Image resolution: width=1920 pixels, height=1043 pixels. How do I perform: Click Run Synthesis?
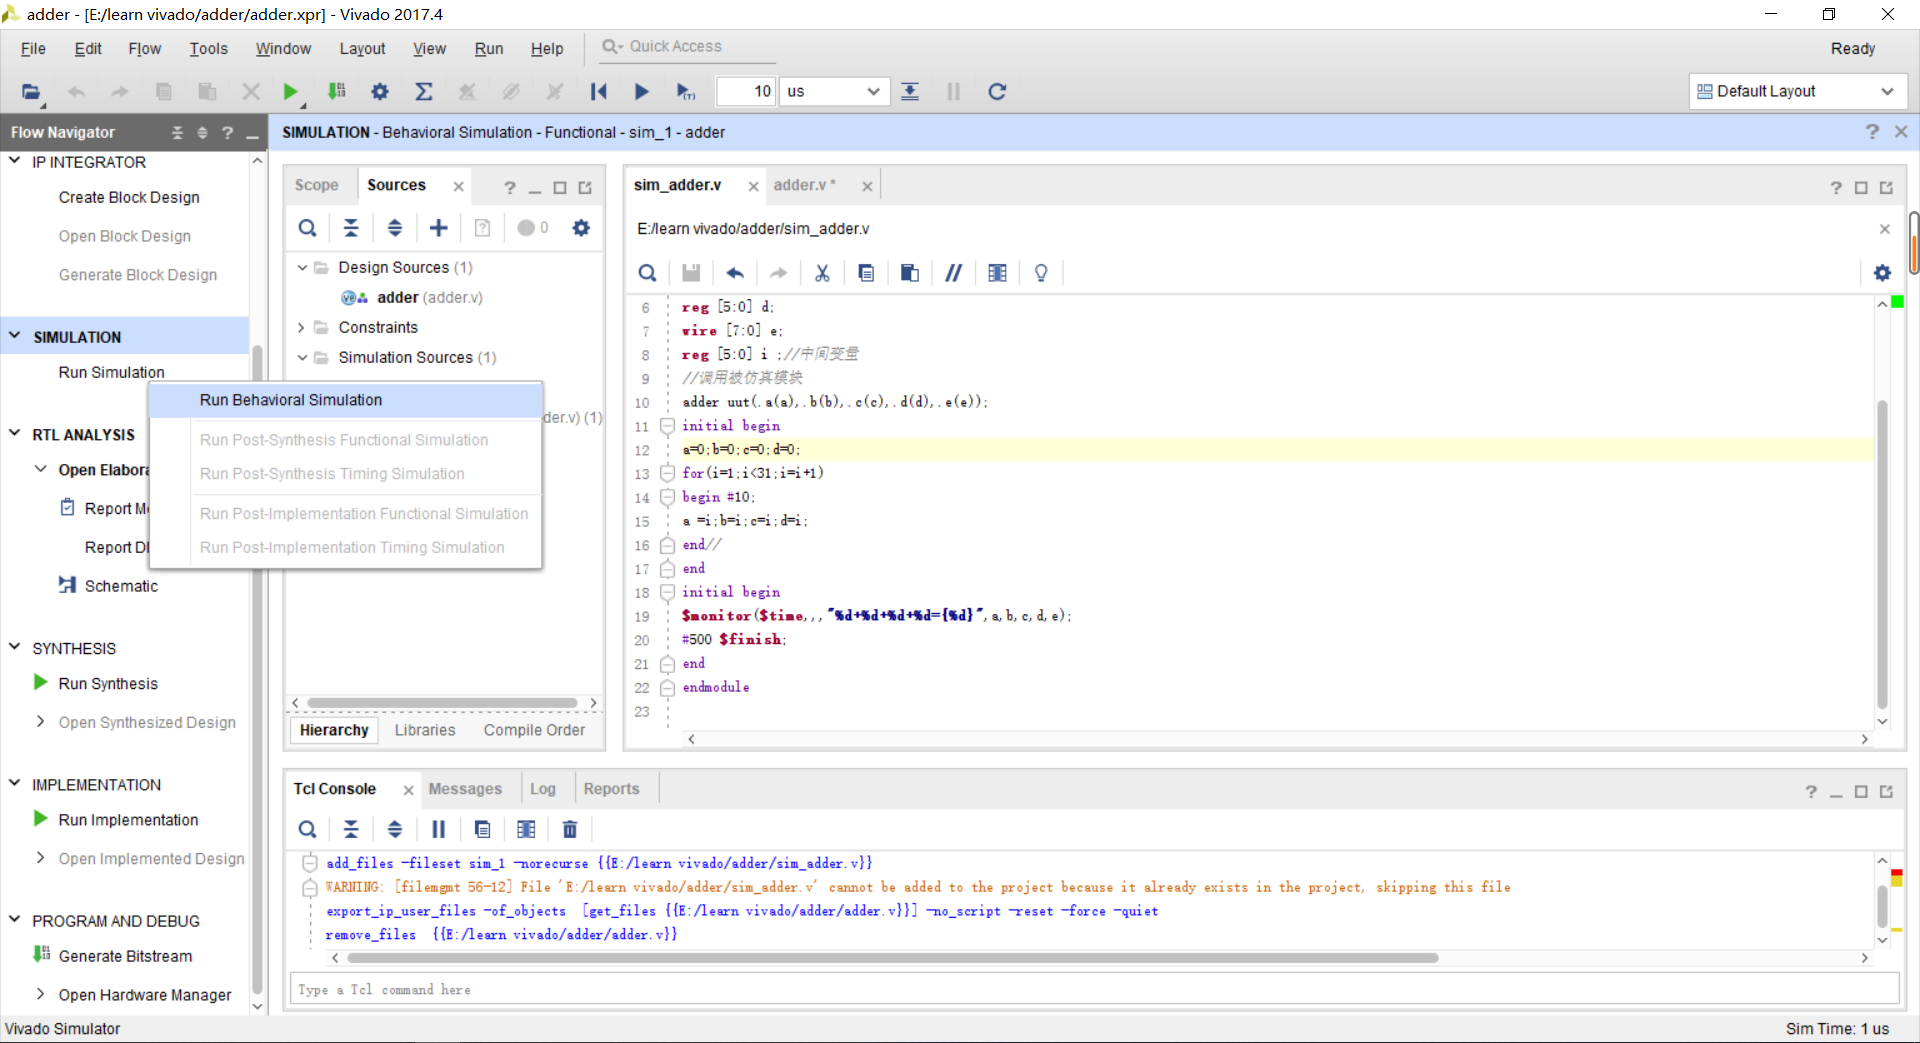pos(108,684)
